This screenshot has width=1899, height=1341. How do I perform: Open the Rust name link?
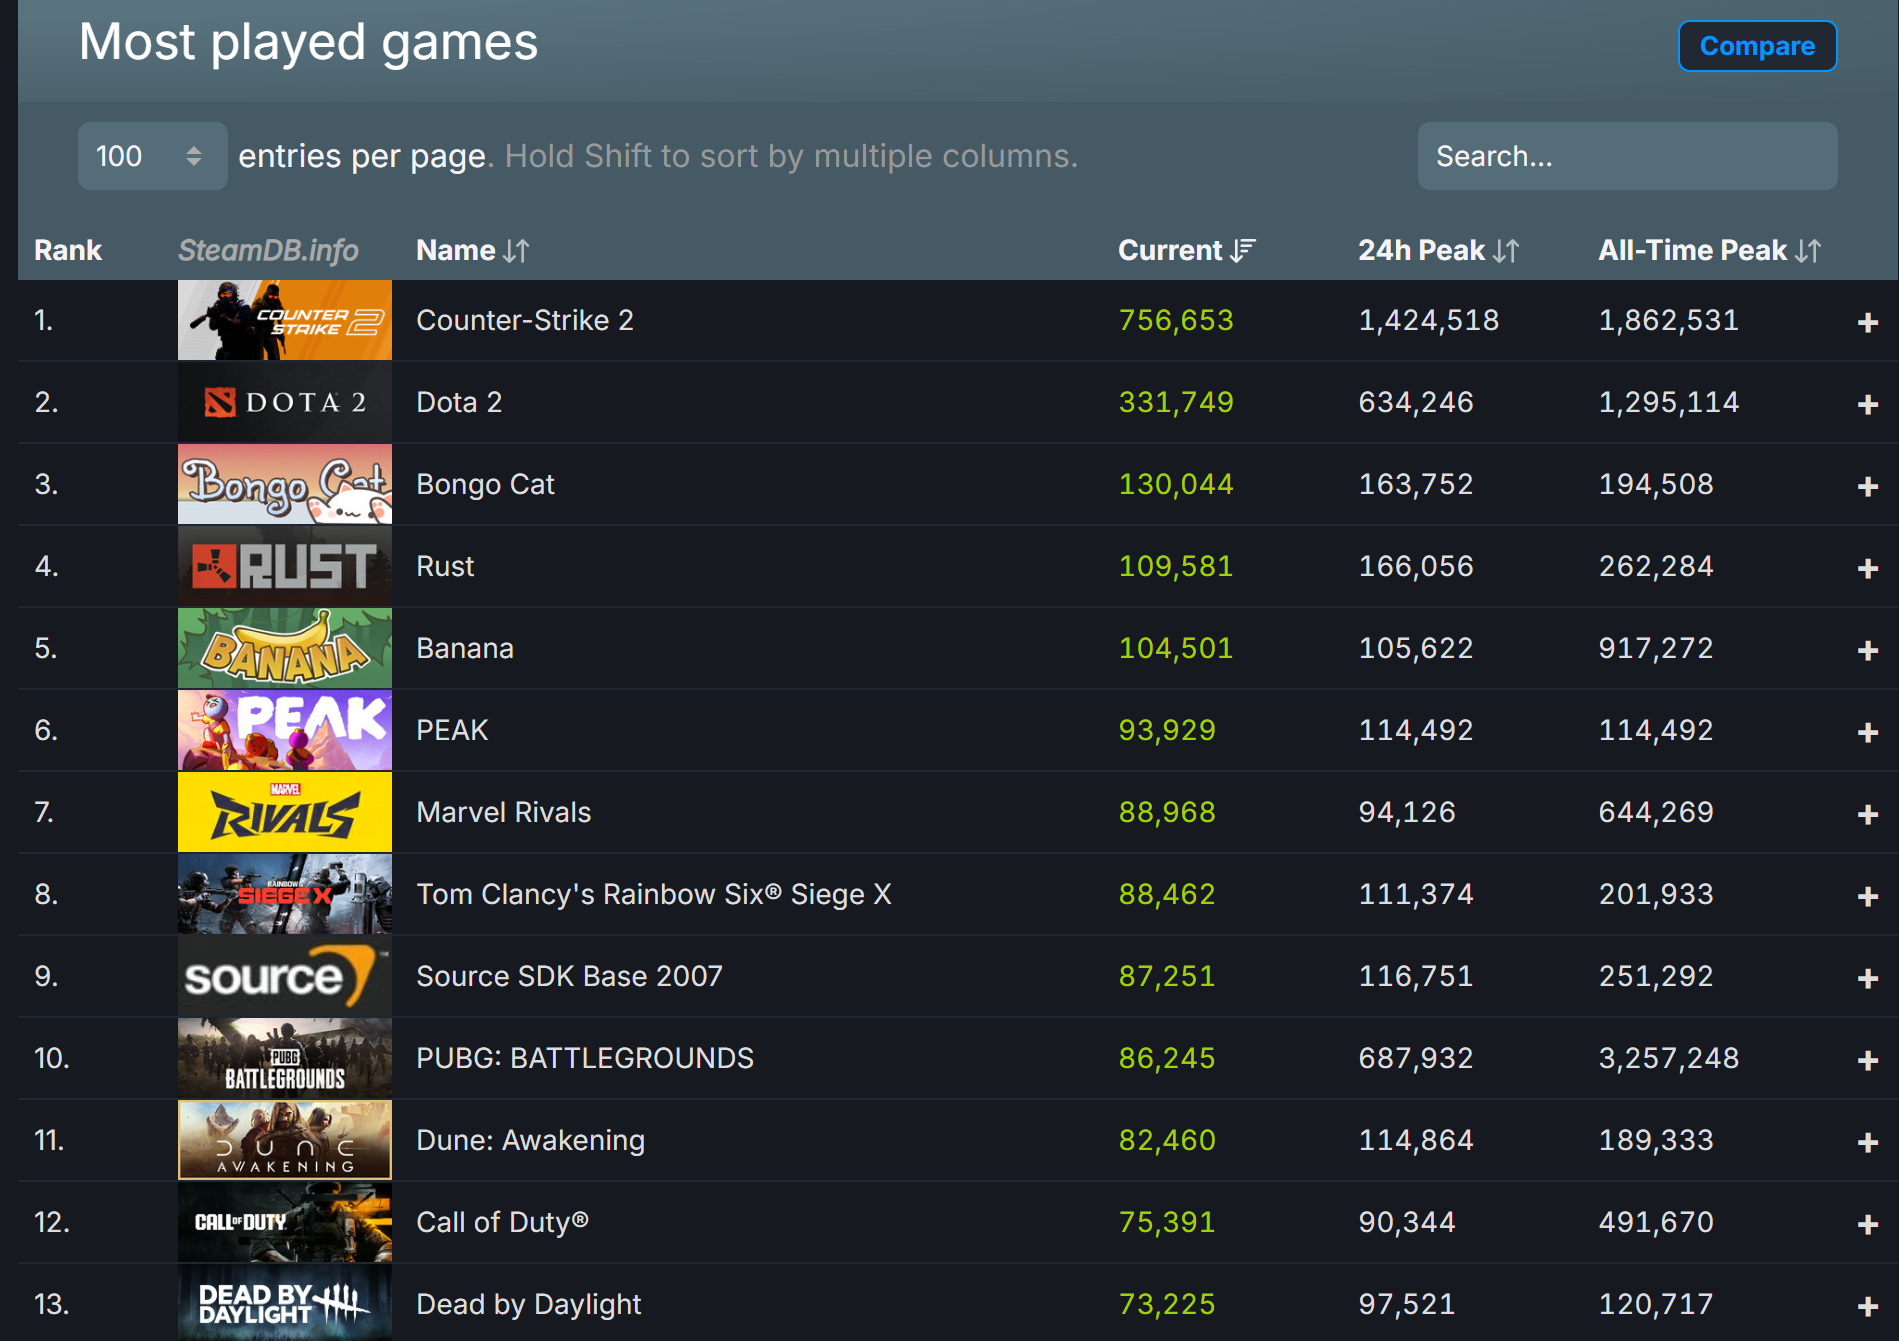click(x=445, y=566)
